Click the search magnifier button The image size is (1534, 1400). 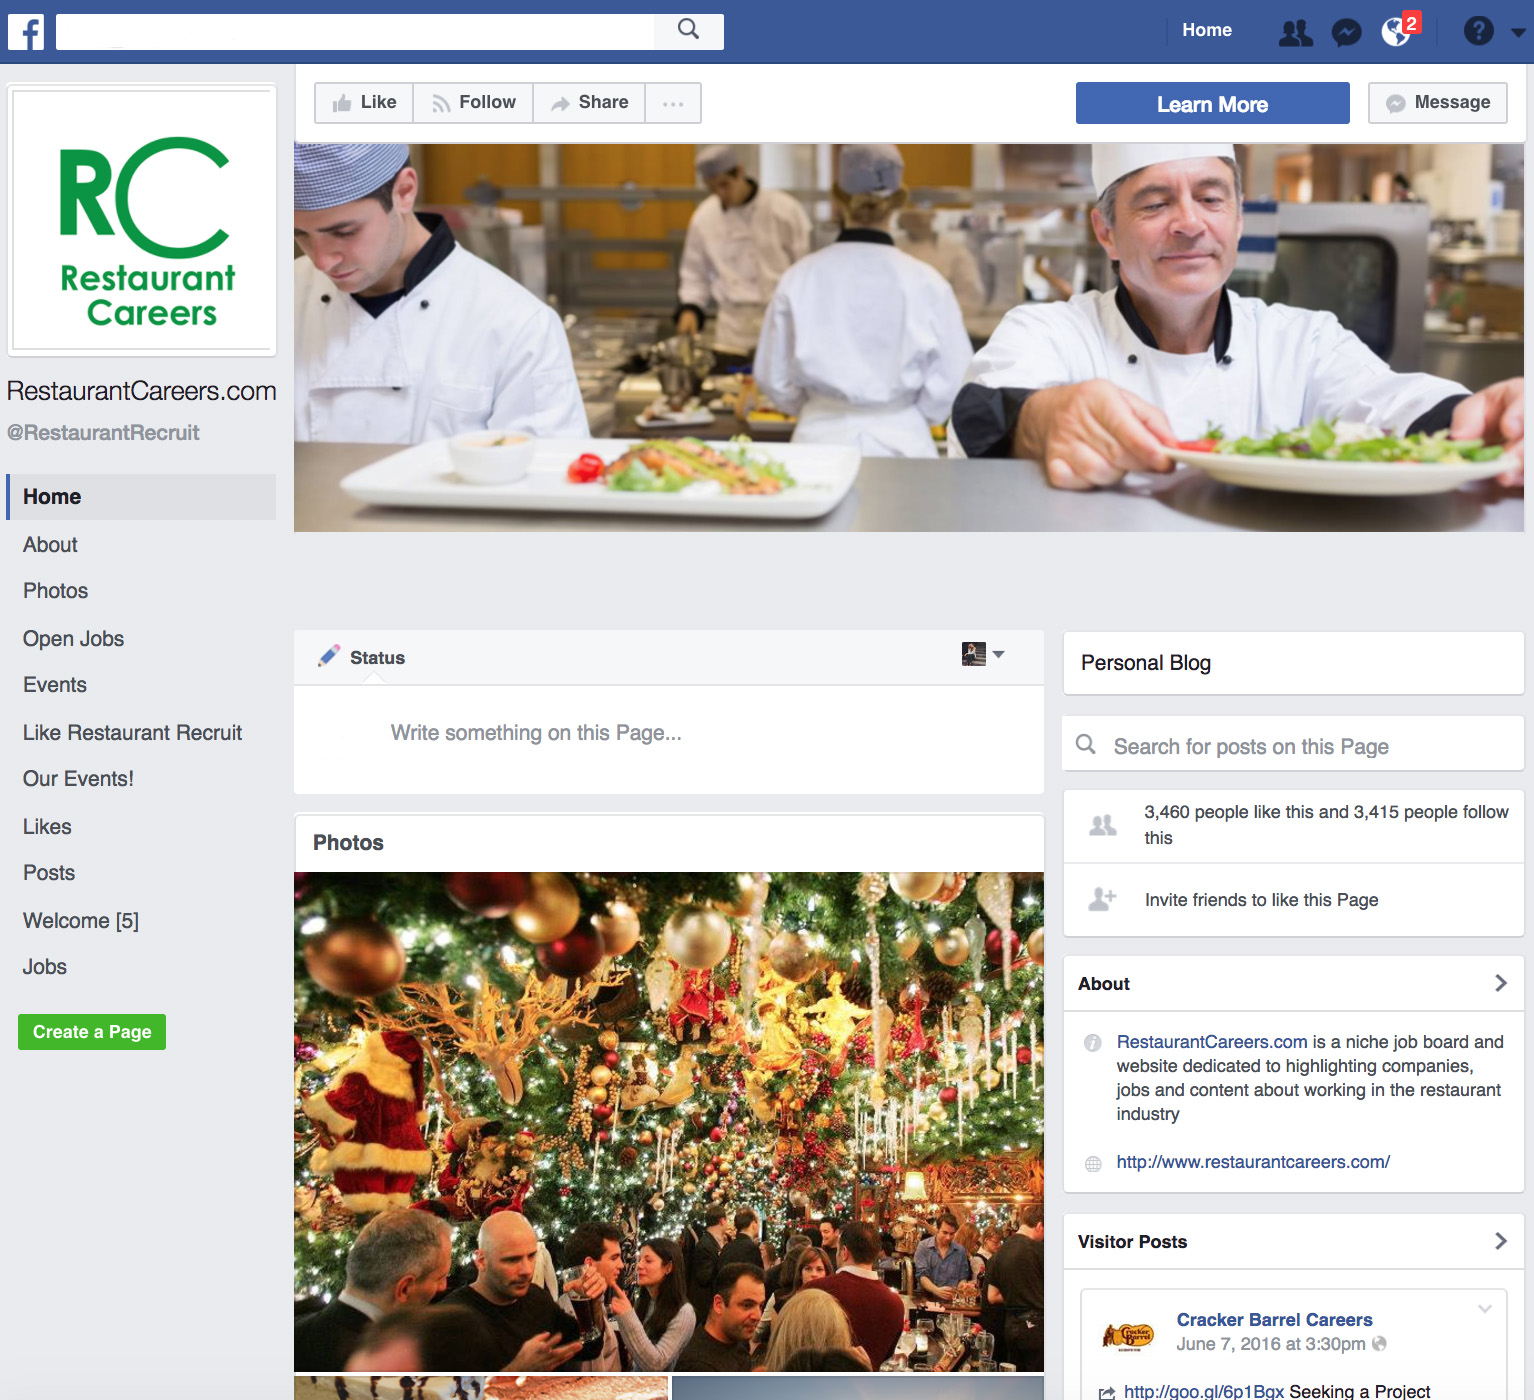689,30
